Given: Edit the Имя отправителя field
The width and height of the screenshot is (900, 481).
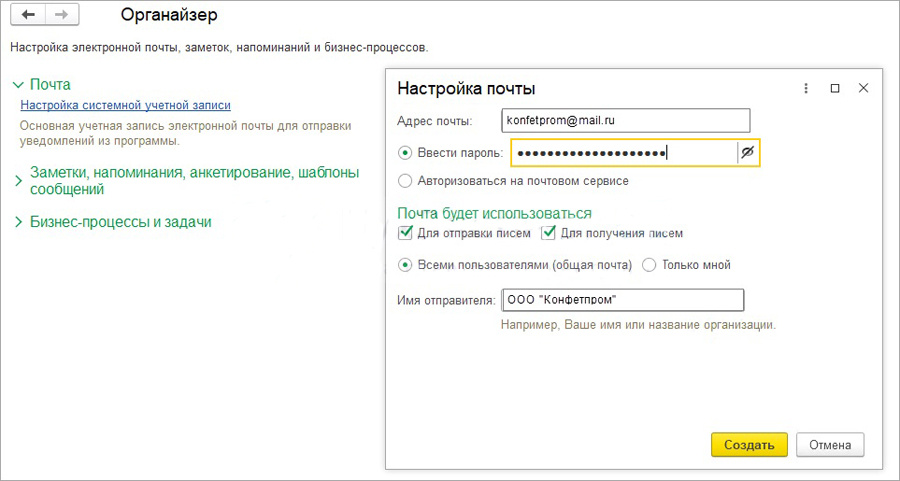Looking at the screenshot, I should tap(623, 300).
